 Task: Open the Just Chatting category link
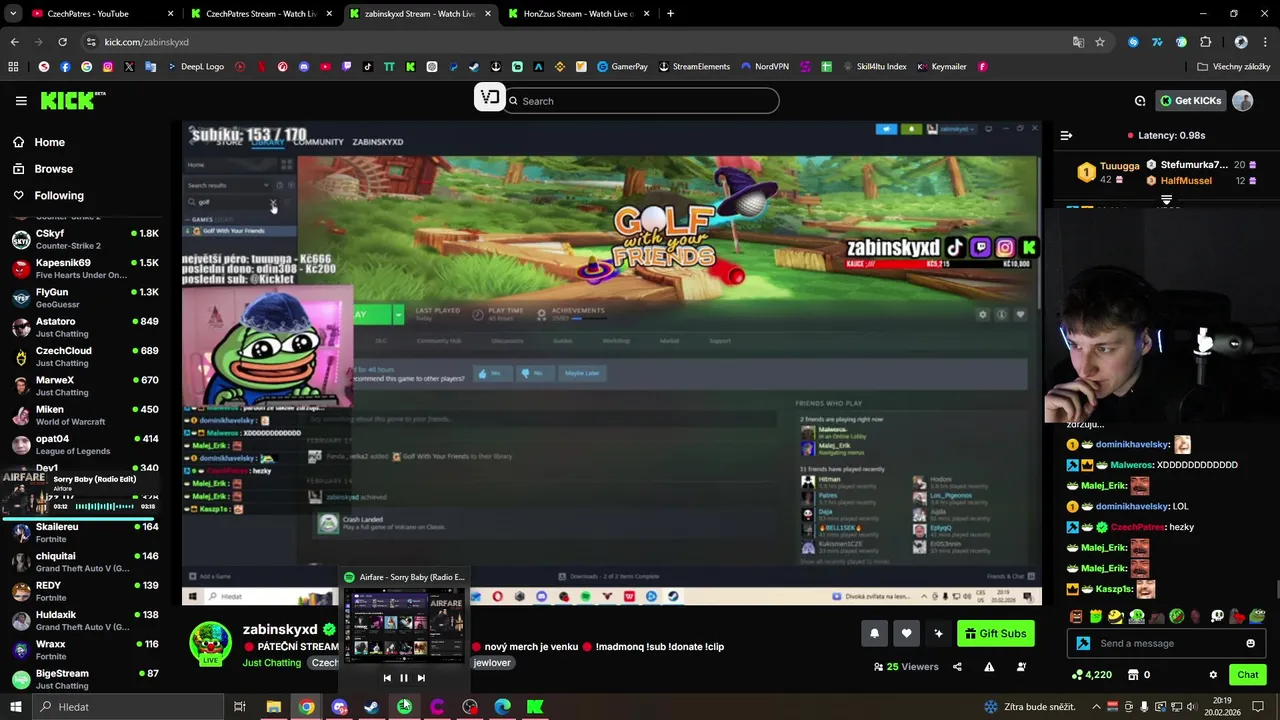[271, 663]
